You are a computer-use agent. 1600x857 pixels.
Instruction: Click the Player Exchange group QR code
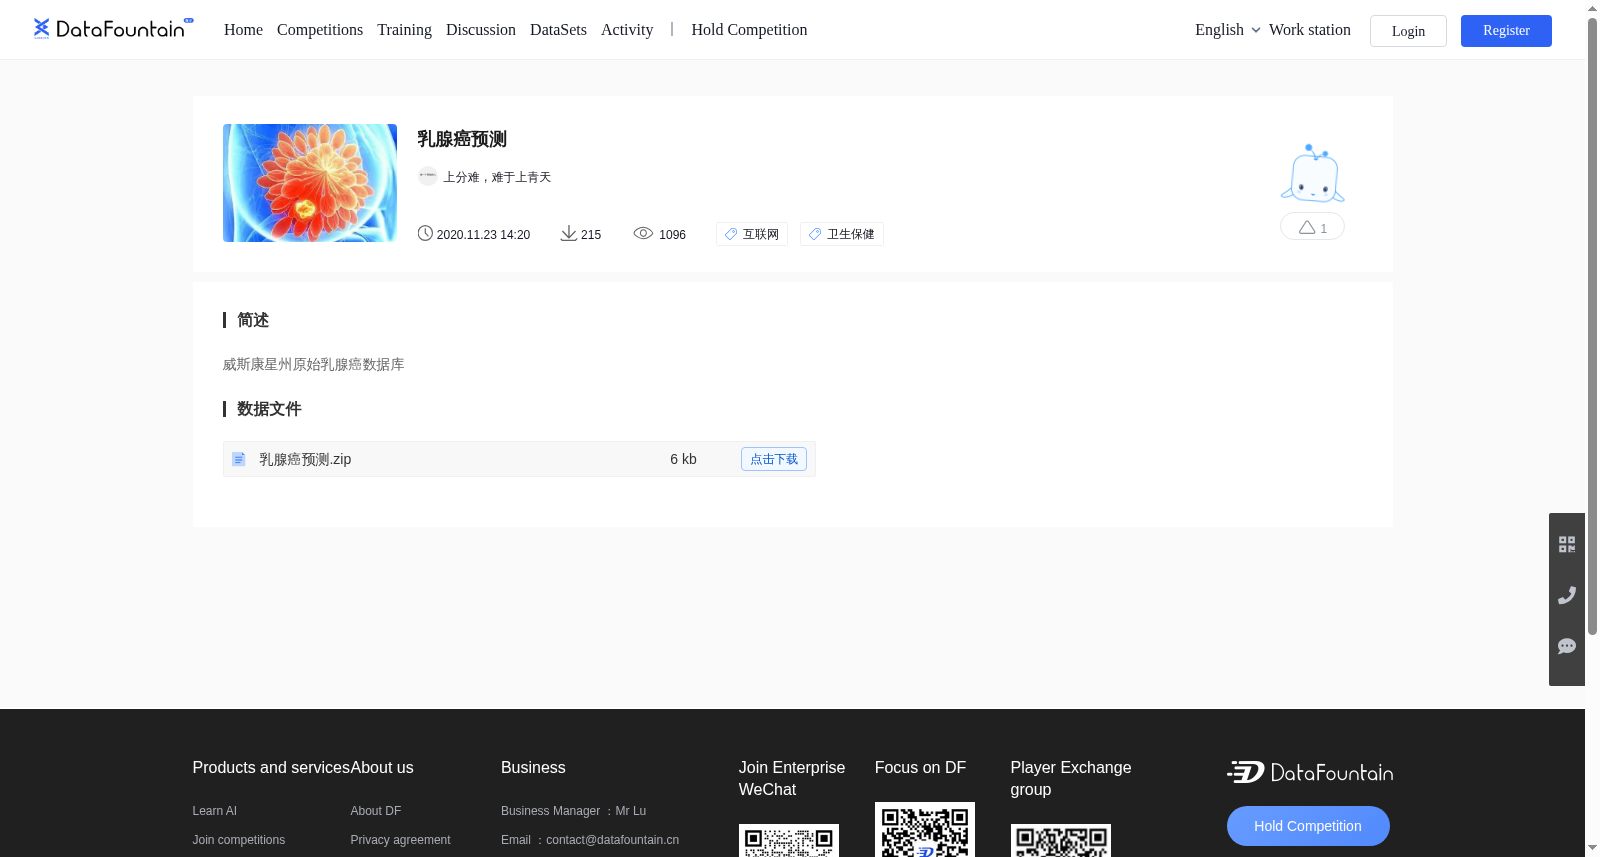click(x=1061, y=841)
